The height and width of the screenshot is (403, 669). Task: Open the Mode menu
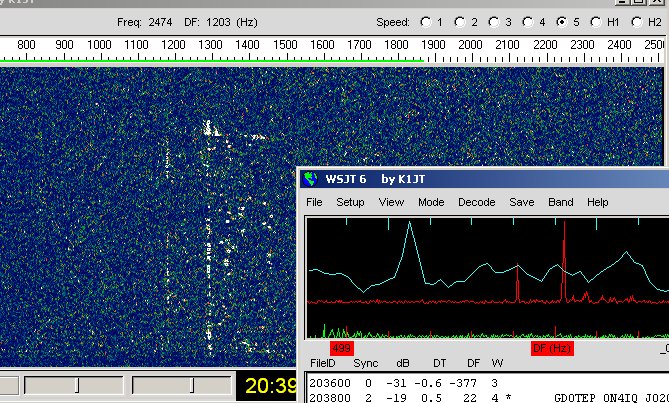431,202
